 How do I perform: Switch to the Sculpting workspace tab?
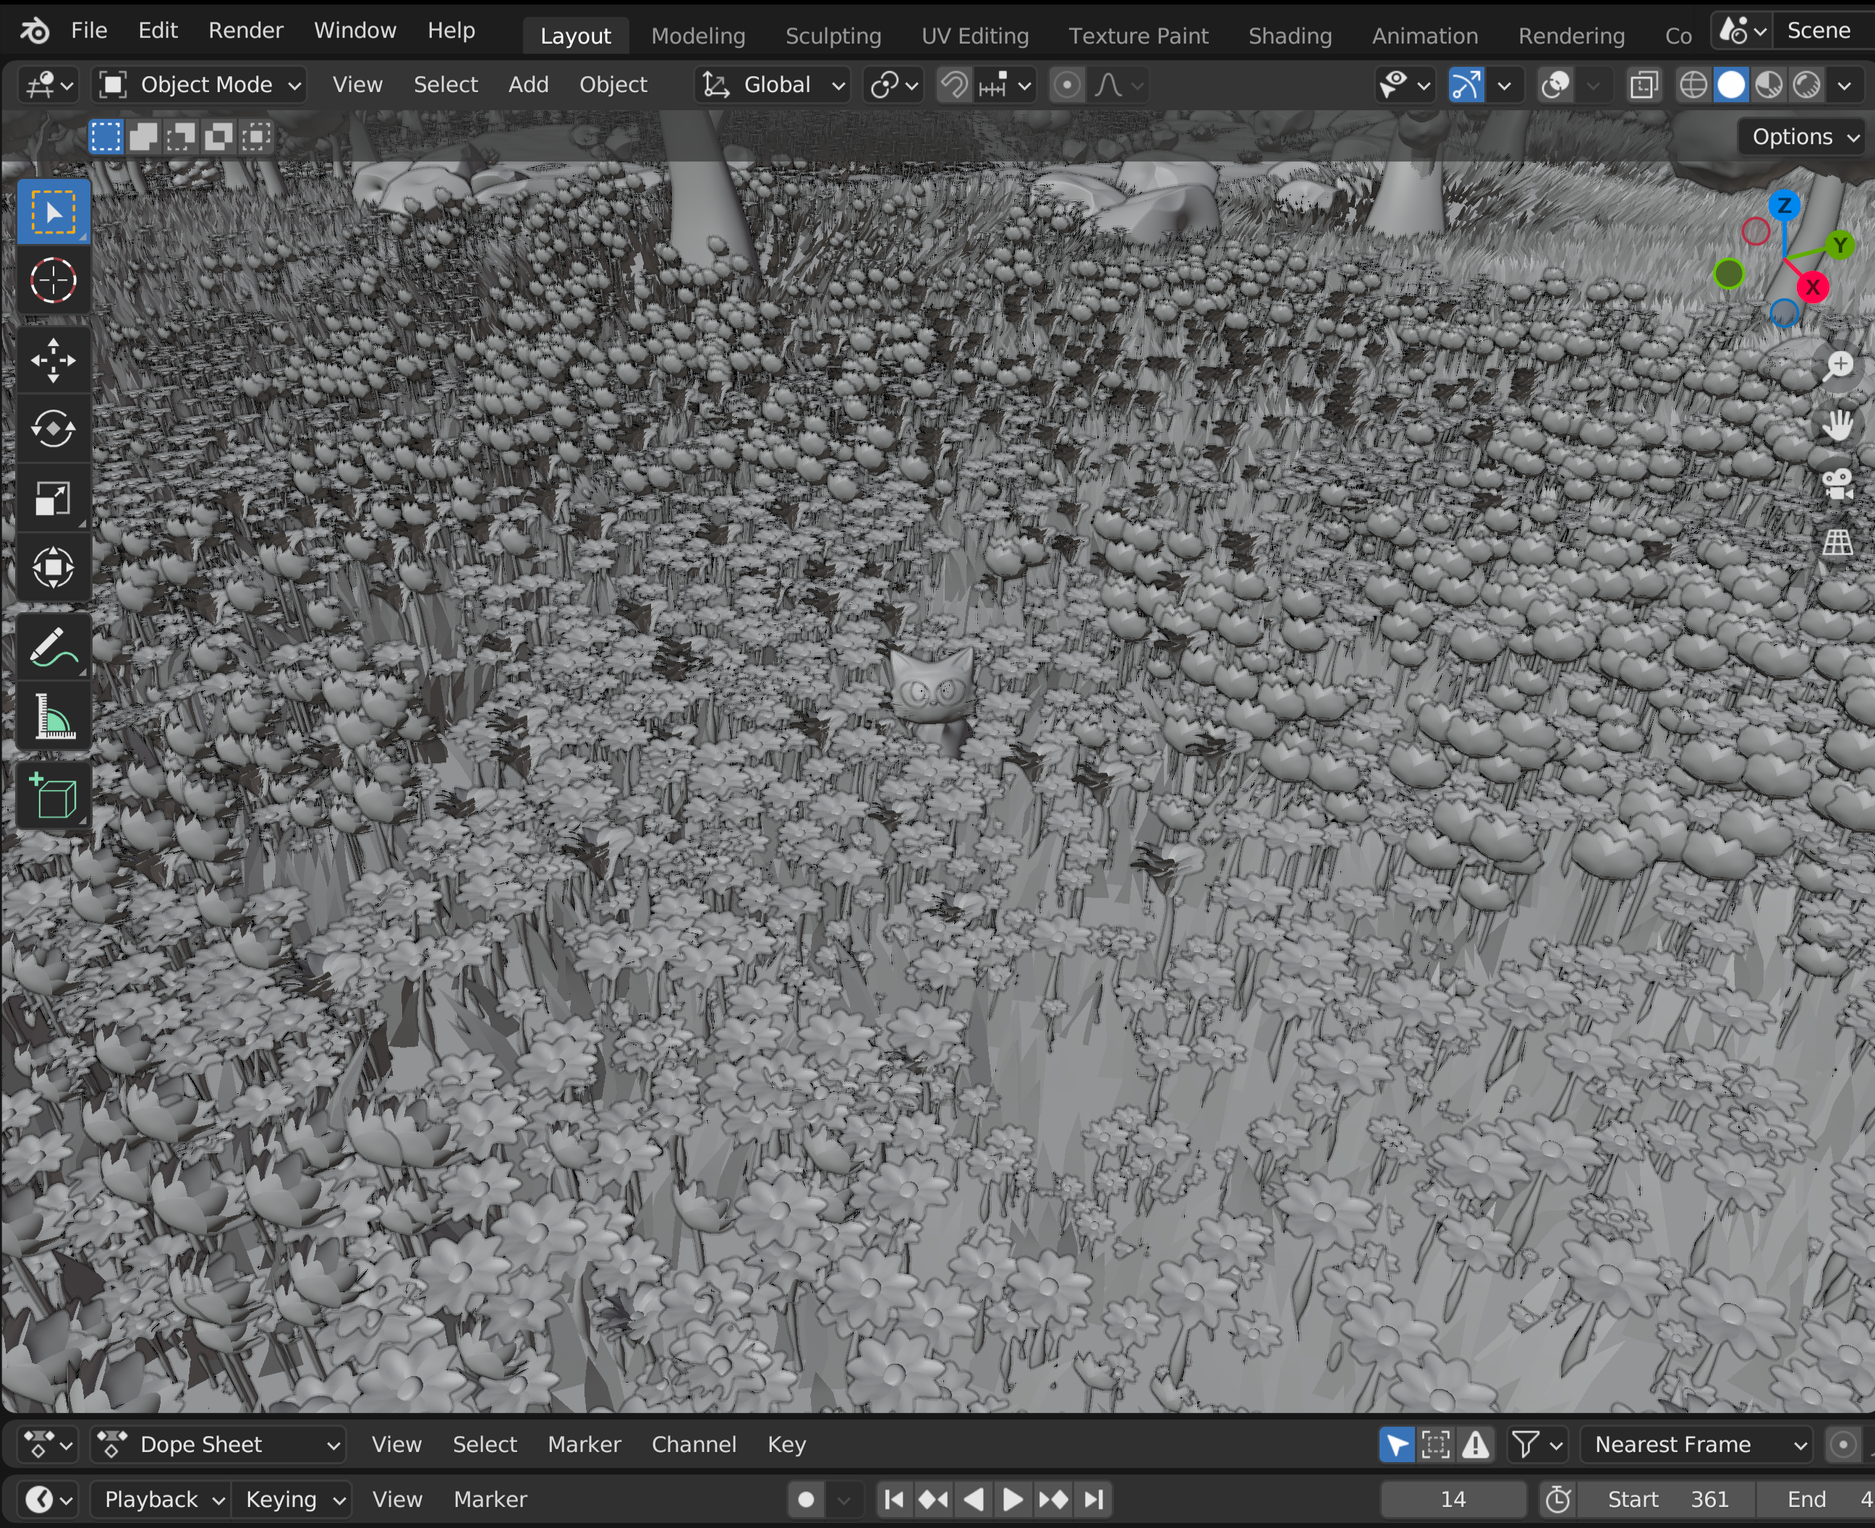pyautogui.click(x=833, y=35)
